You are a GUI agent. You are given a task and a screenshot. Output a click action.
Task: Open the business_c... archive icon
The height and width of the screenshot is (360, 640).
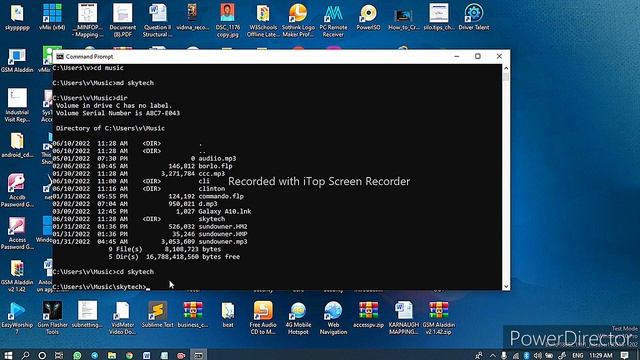click(x=193, y=315)
